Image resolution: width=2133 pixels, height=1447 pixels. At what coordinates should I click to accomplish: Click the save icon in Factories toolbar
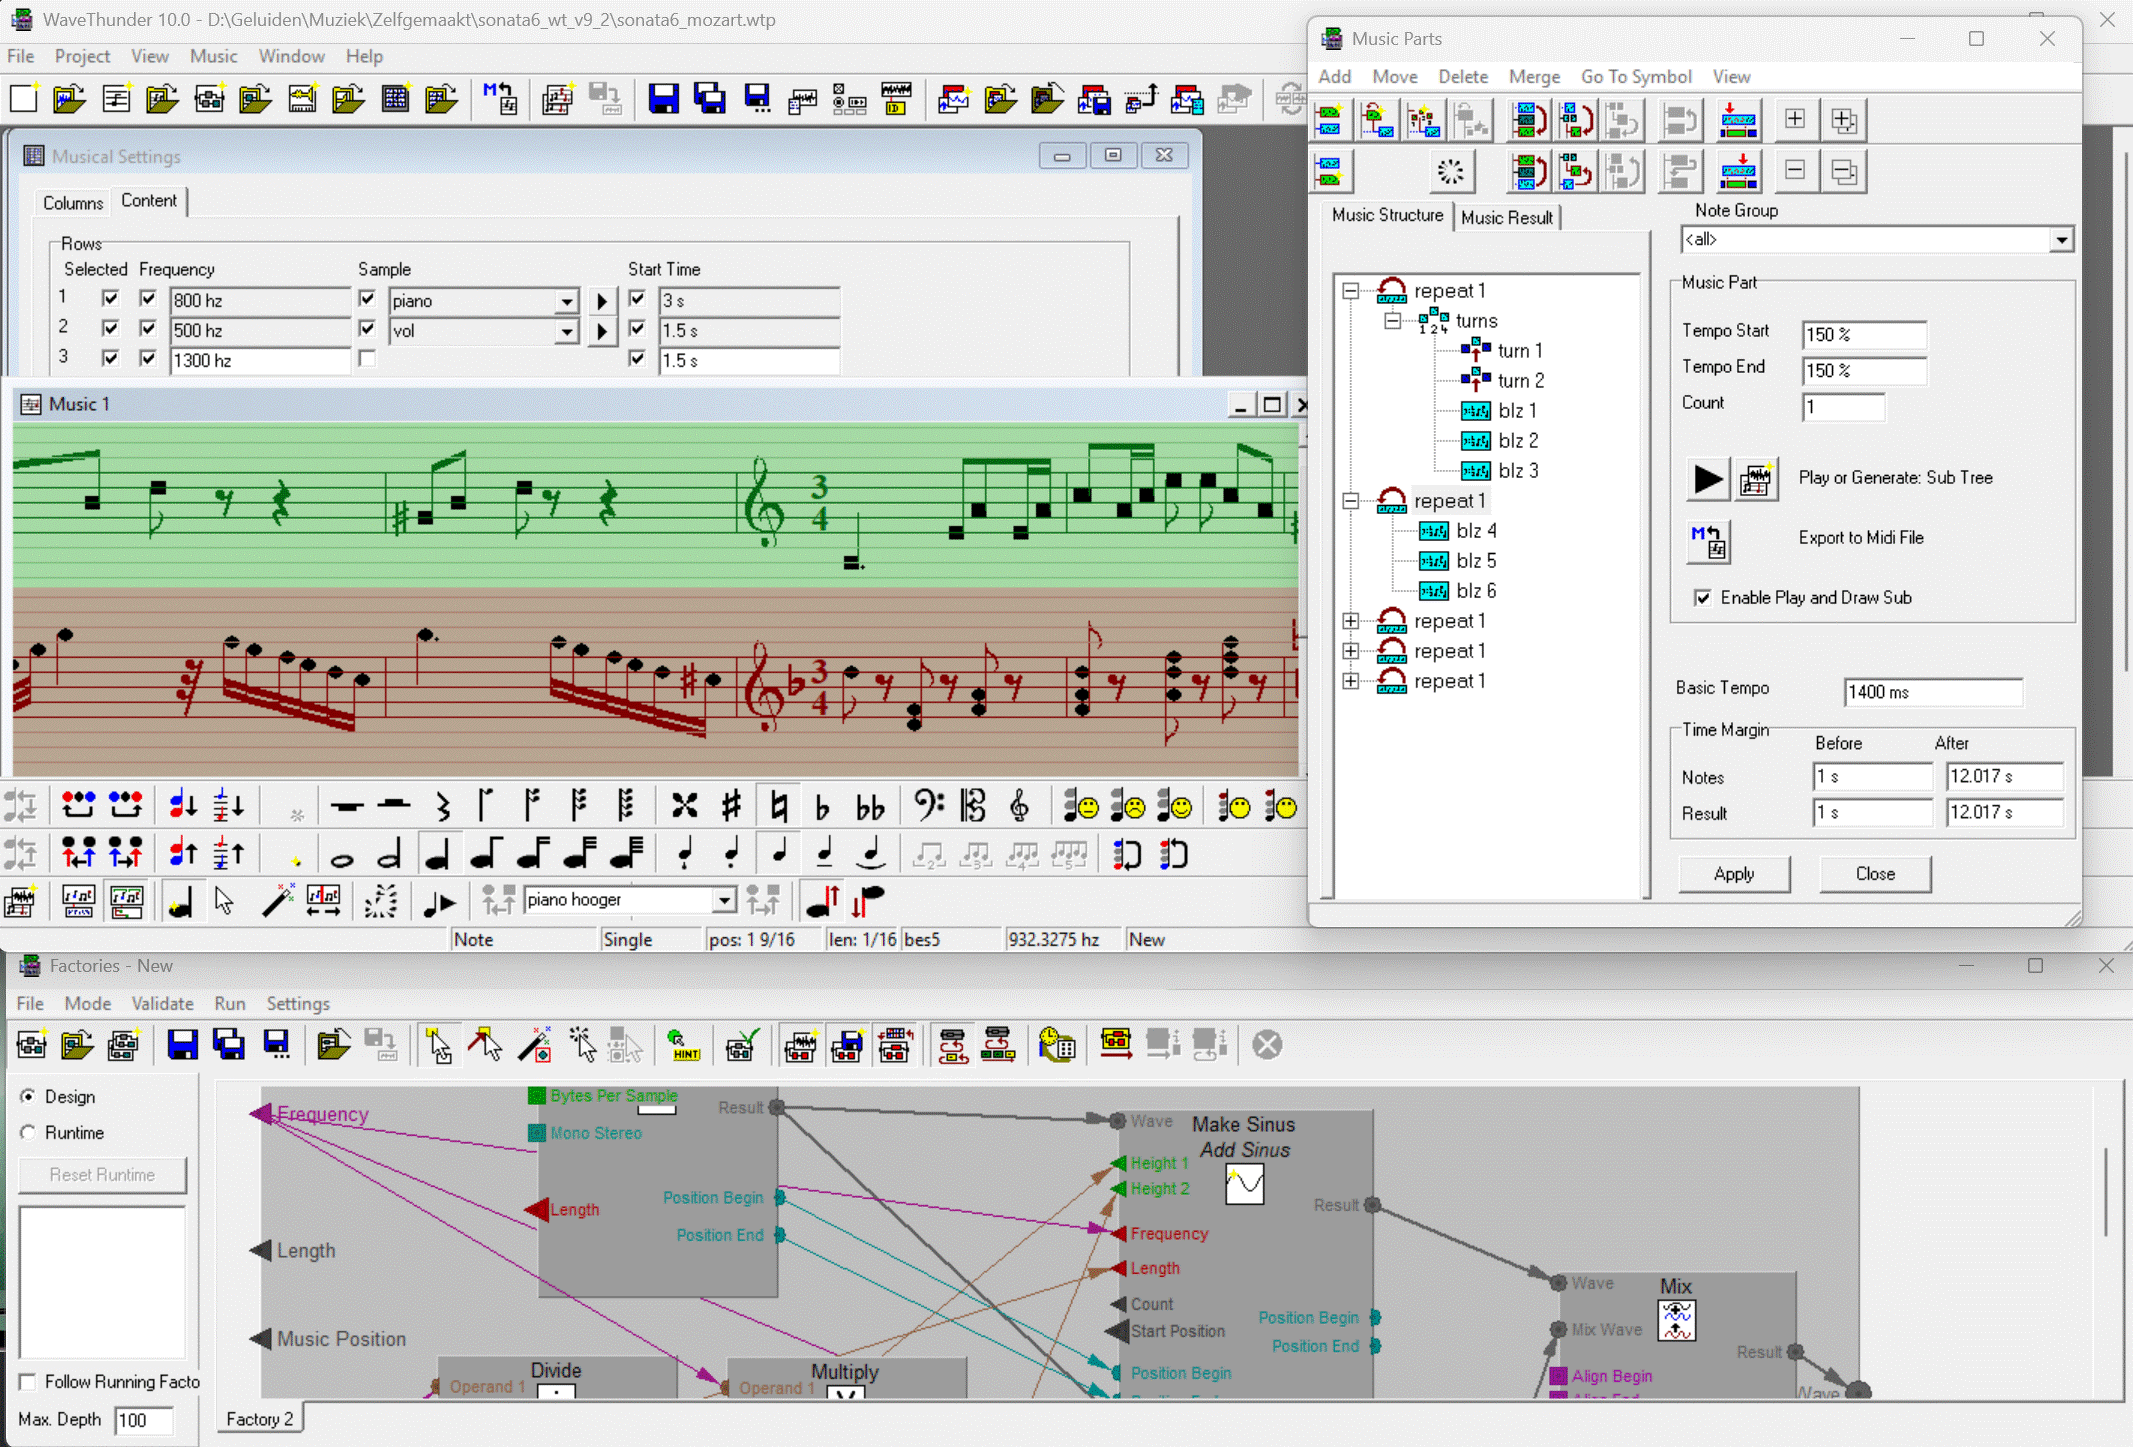click(182, 1045)
